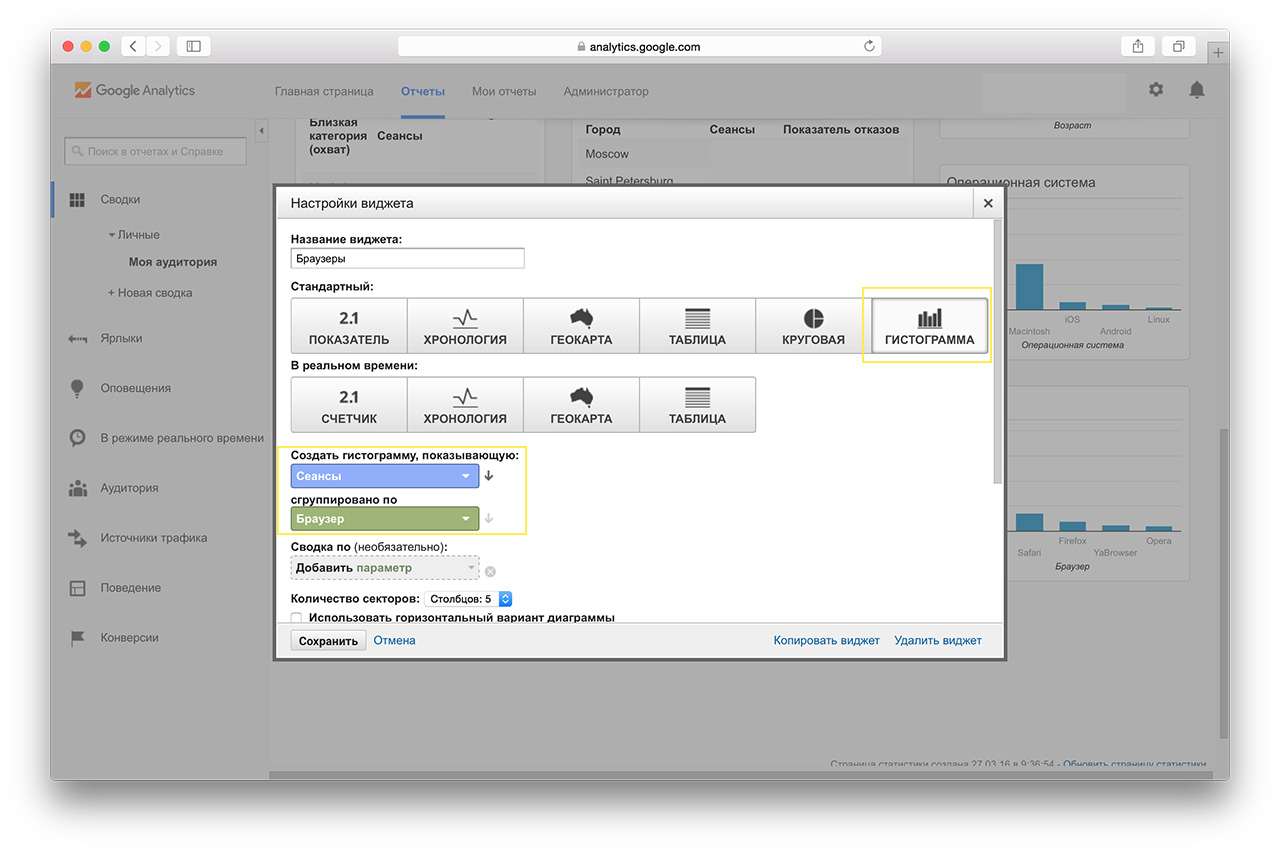1280x853 pixels.
Task: Open Google Analytics settings gear
Action: [x=1156, y=90]
